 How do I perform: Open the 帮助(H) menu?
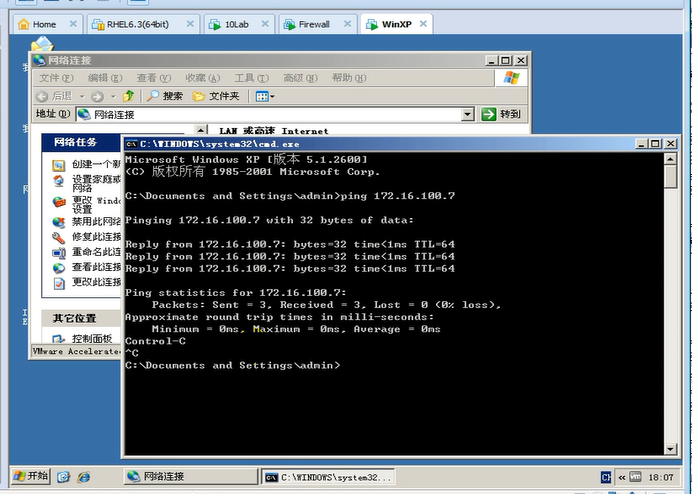tap(349, 78)
